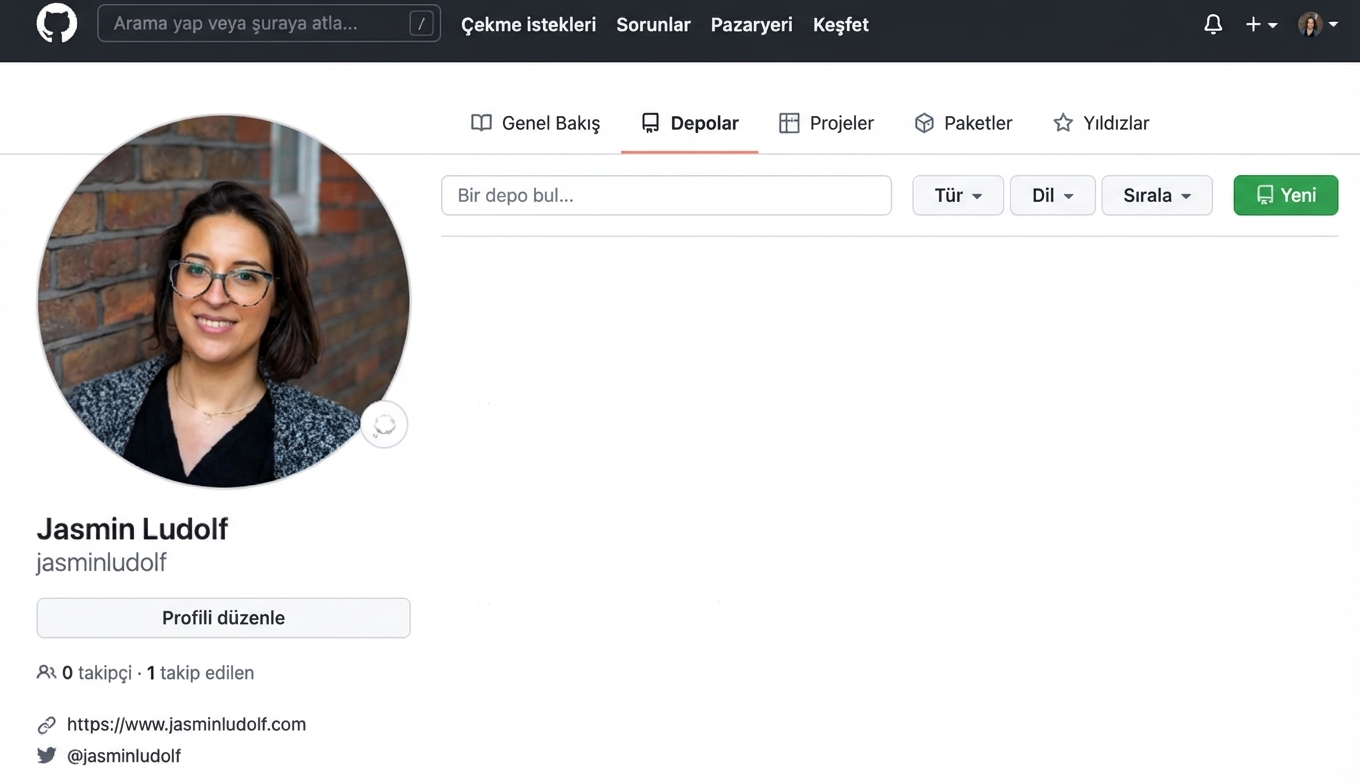Expand the Sırala sorting dropdown
This screenshot has width=1360, height=784.
pos(1156,195)
